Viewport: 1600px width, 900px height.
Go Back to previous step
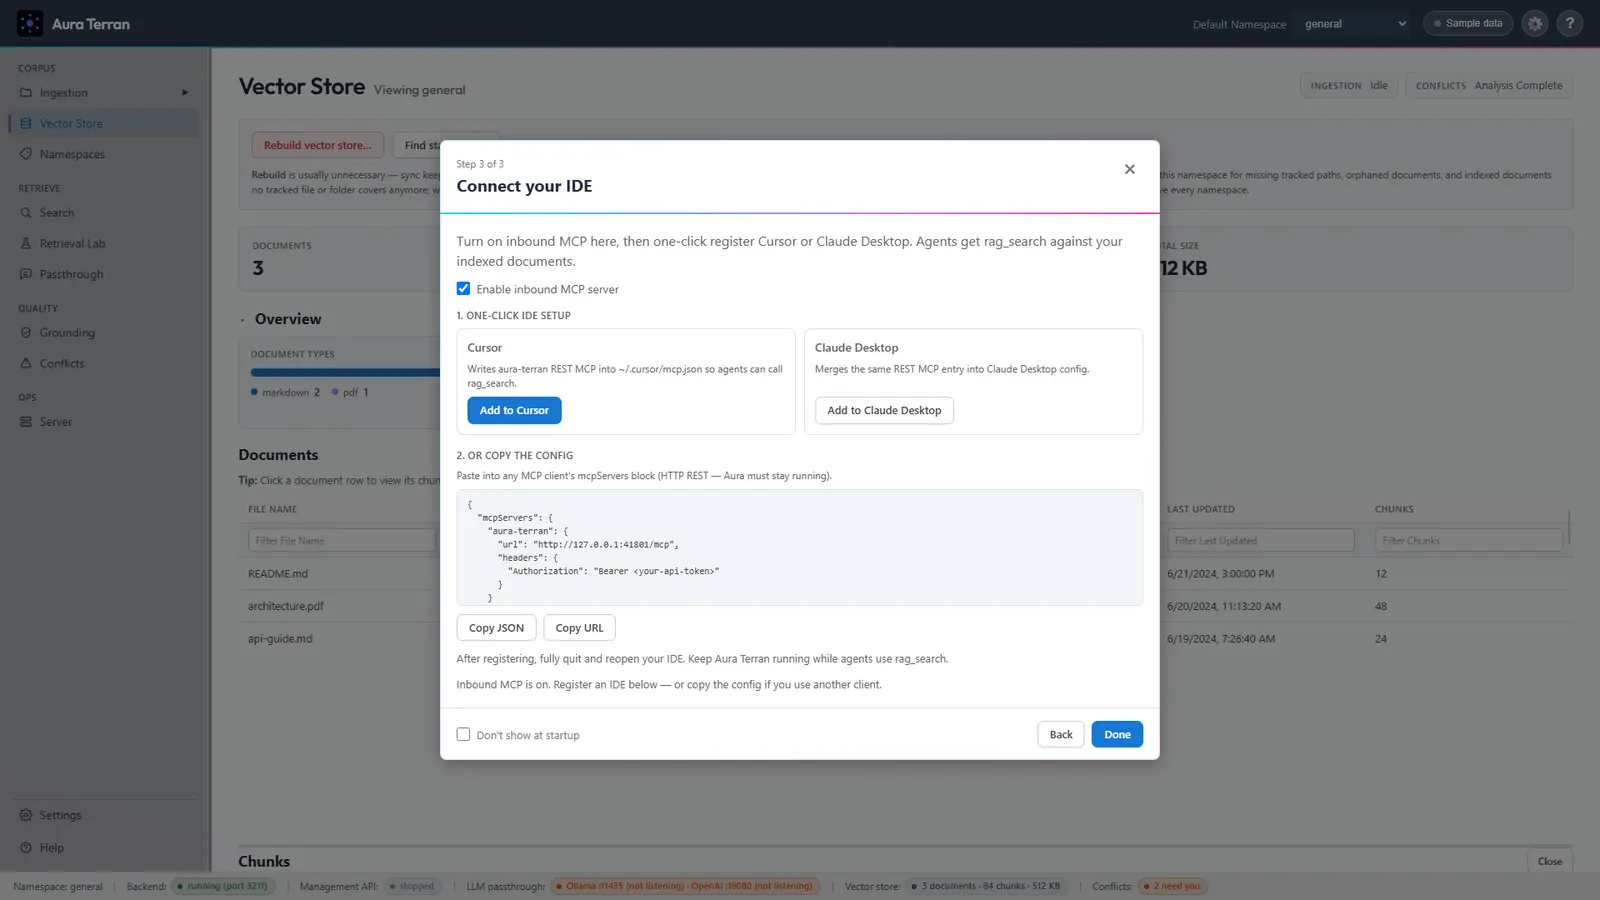[x=1061, y=734]
